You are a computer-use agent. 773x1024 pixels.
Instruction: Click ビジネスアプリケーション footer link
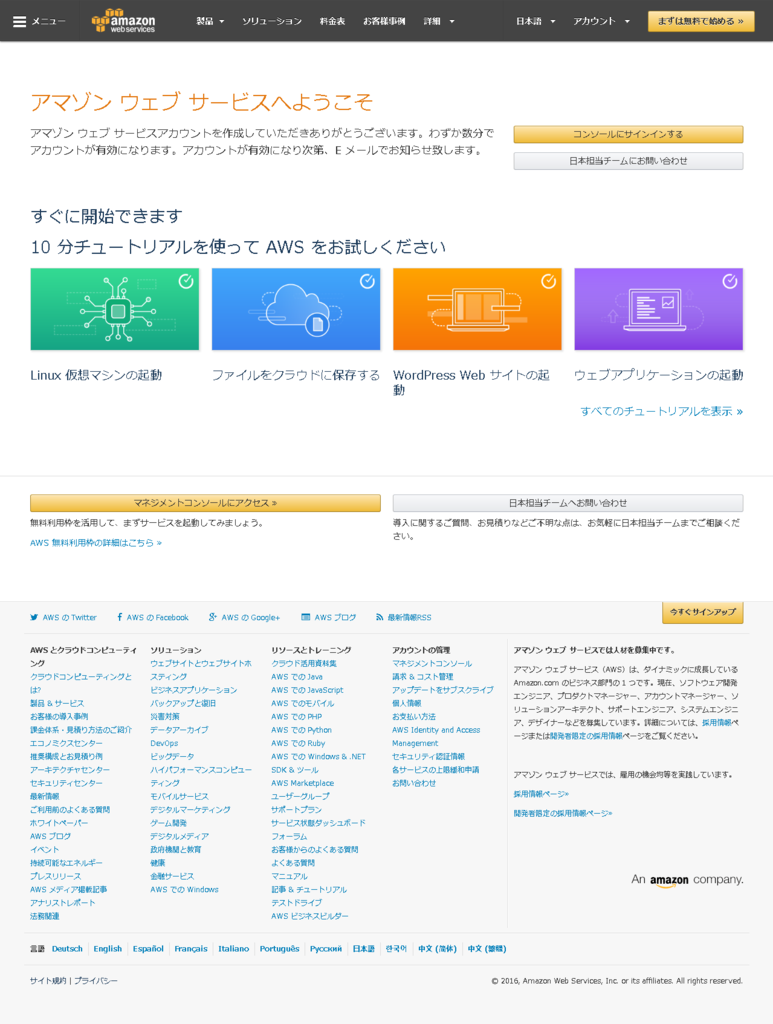[194, 690]
